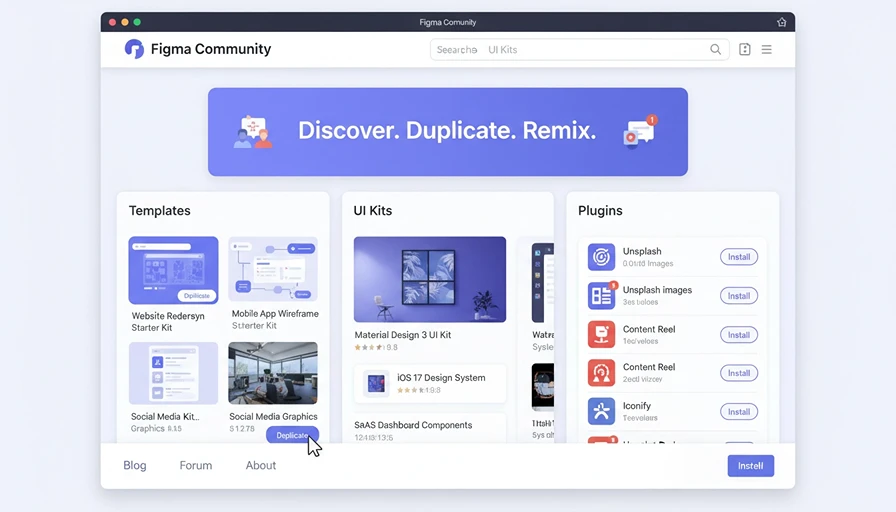Click the UI Kits section heading

[x=373, y=211]
